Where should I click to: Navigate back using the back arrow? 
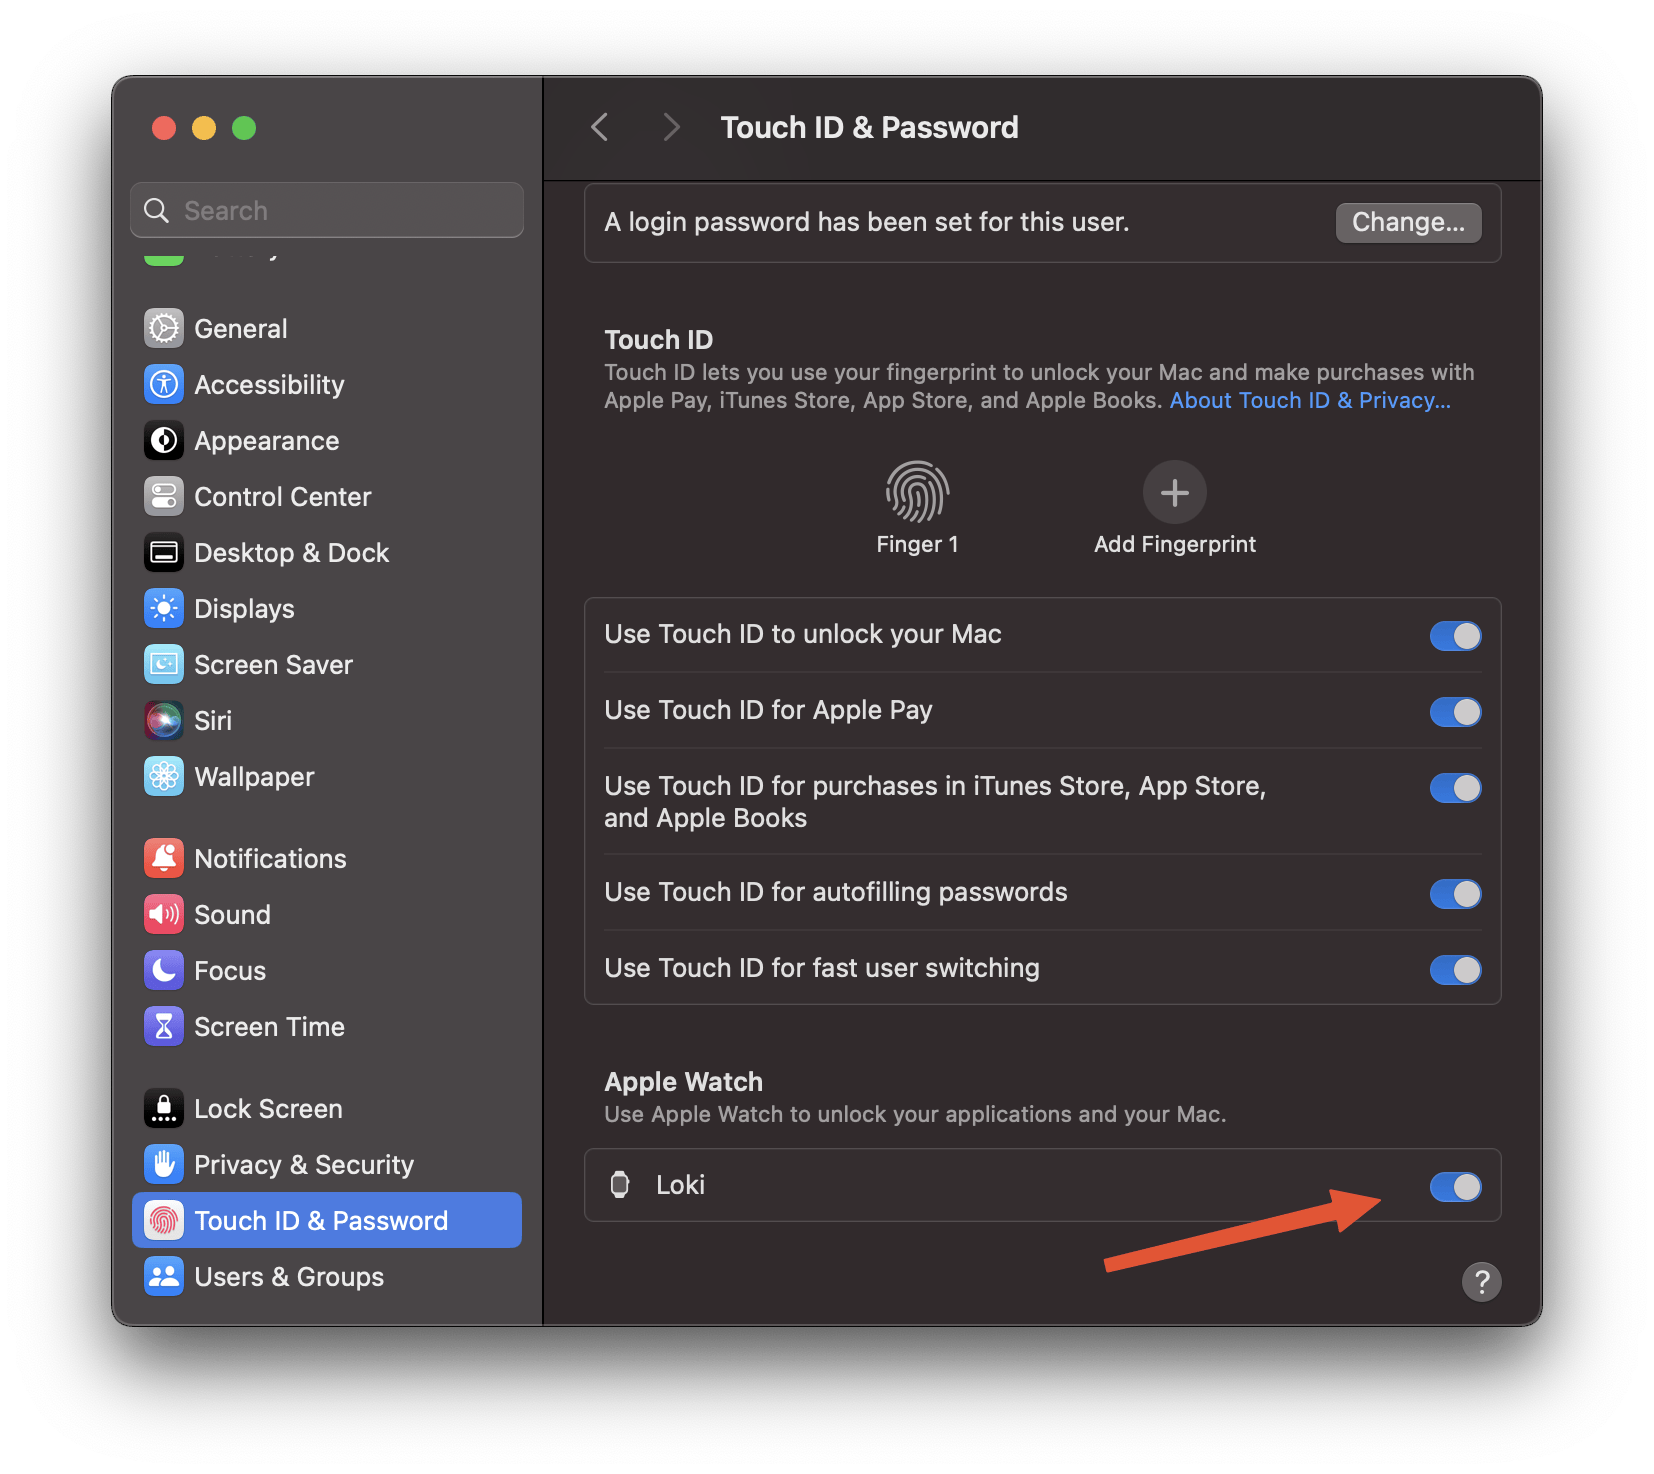coord(599,127)
